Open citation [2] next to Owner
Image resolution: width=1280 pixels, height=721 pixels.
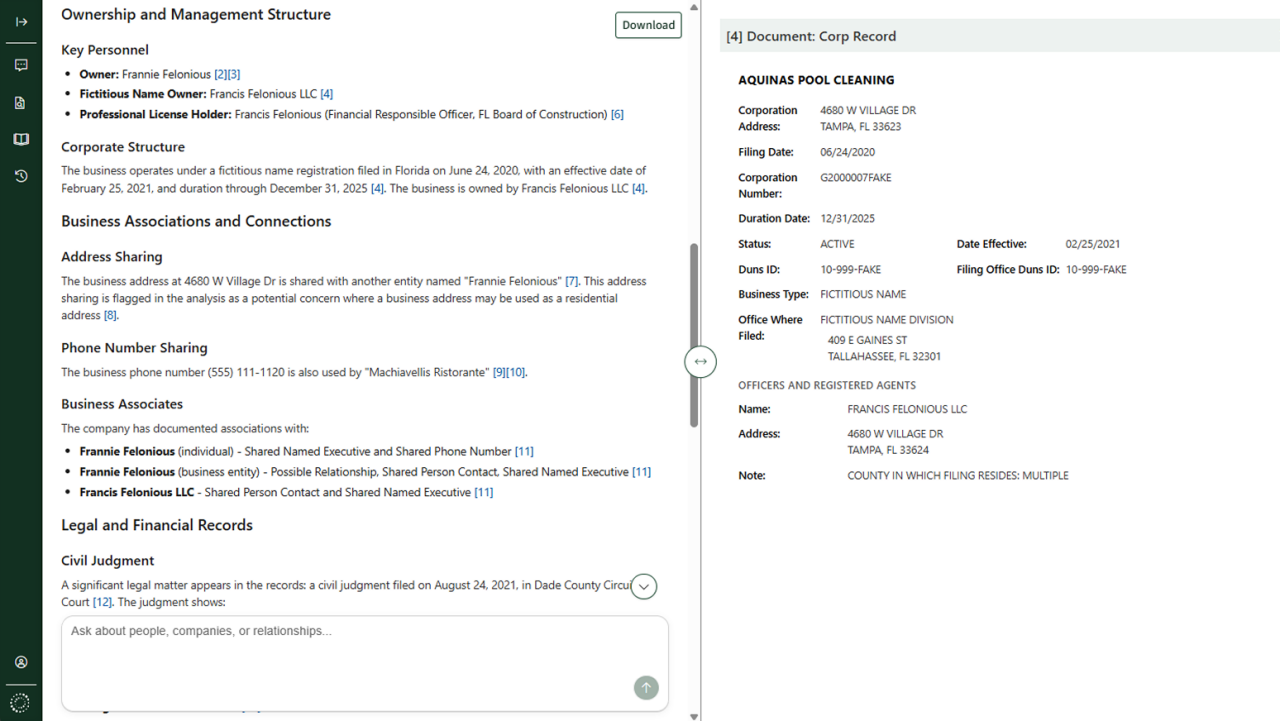coord(221,75)
